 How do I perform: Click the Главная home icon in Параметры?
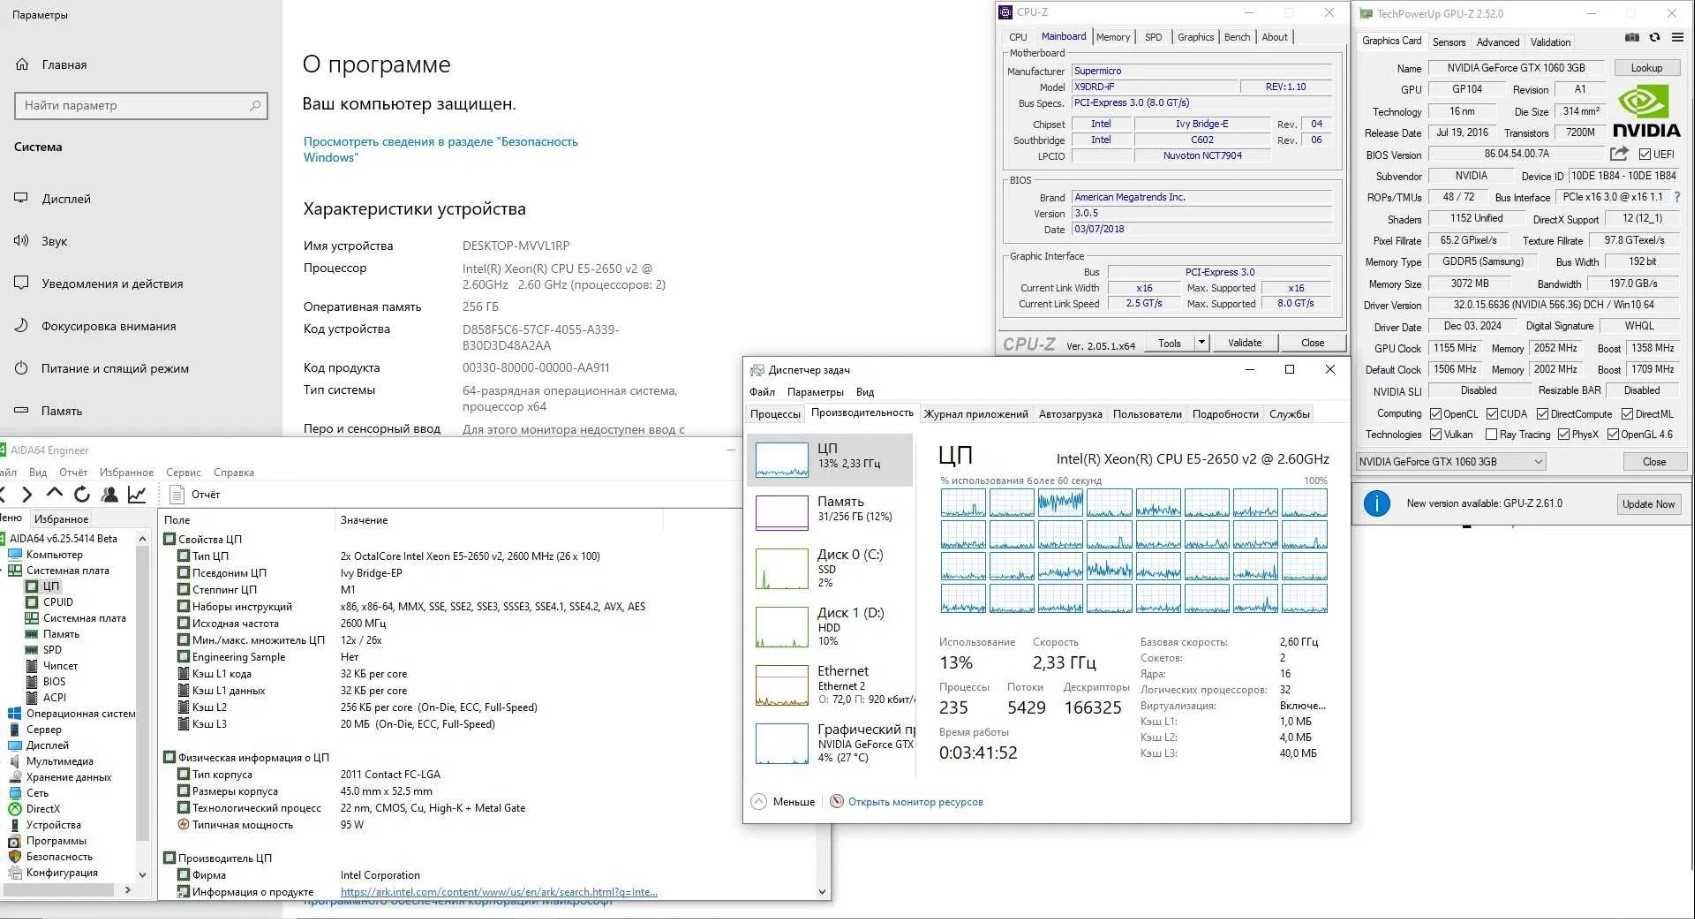pyautogui.click(x=22, y=64)
